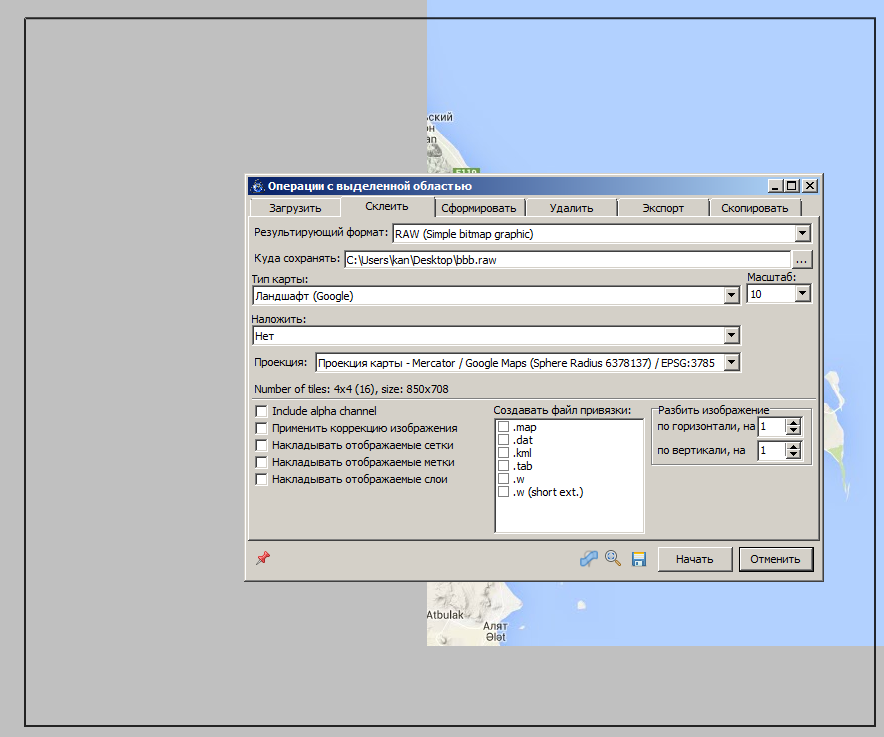
Task: Click the floppy disk save icon
Action: click(639, 559)
